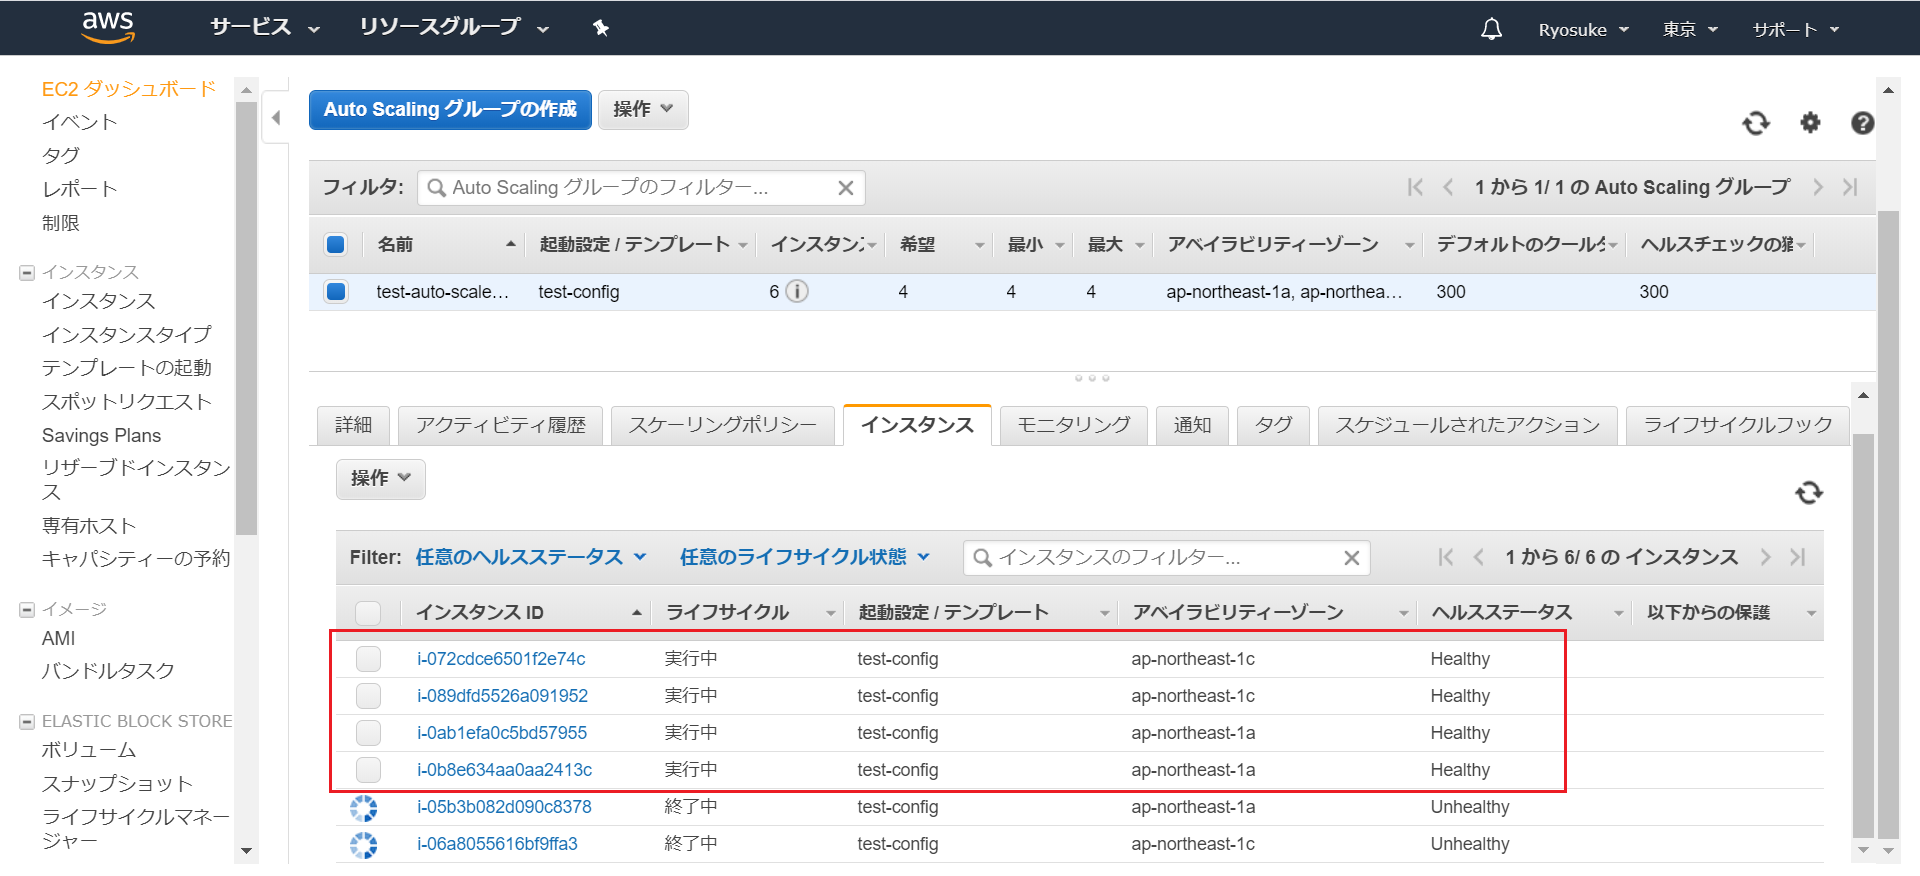
Task: Go to first page of Auto Scaling groups
Action: coord(1415,187)
